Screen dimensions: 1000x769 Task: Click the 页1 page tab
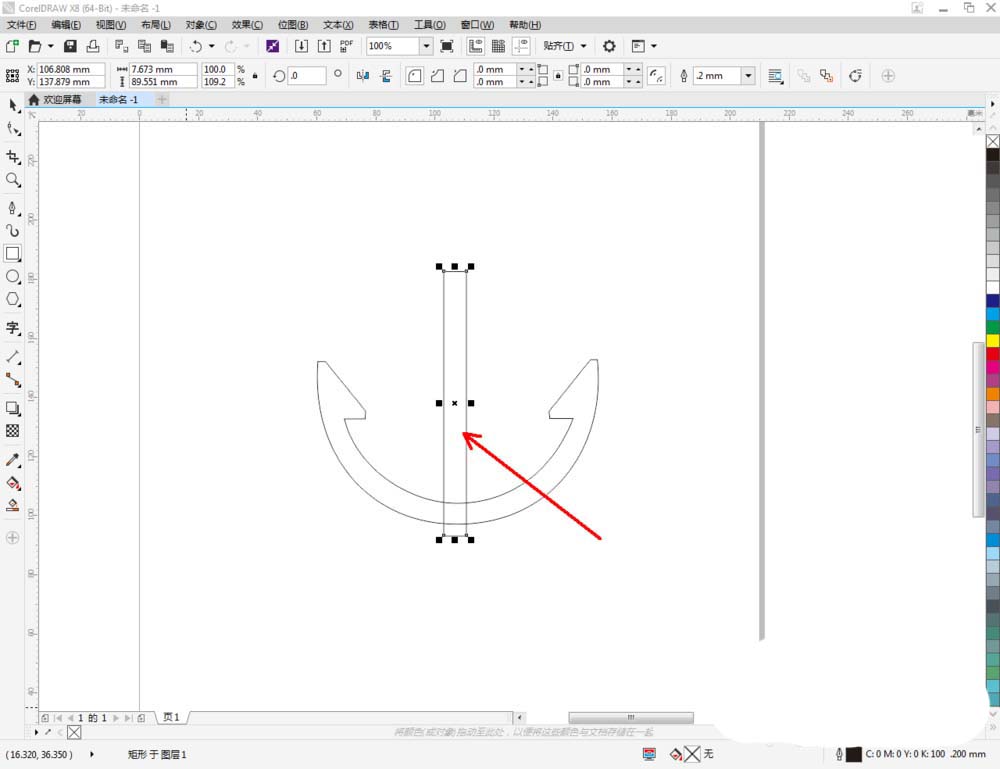pos(171,717)
